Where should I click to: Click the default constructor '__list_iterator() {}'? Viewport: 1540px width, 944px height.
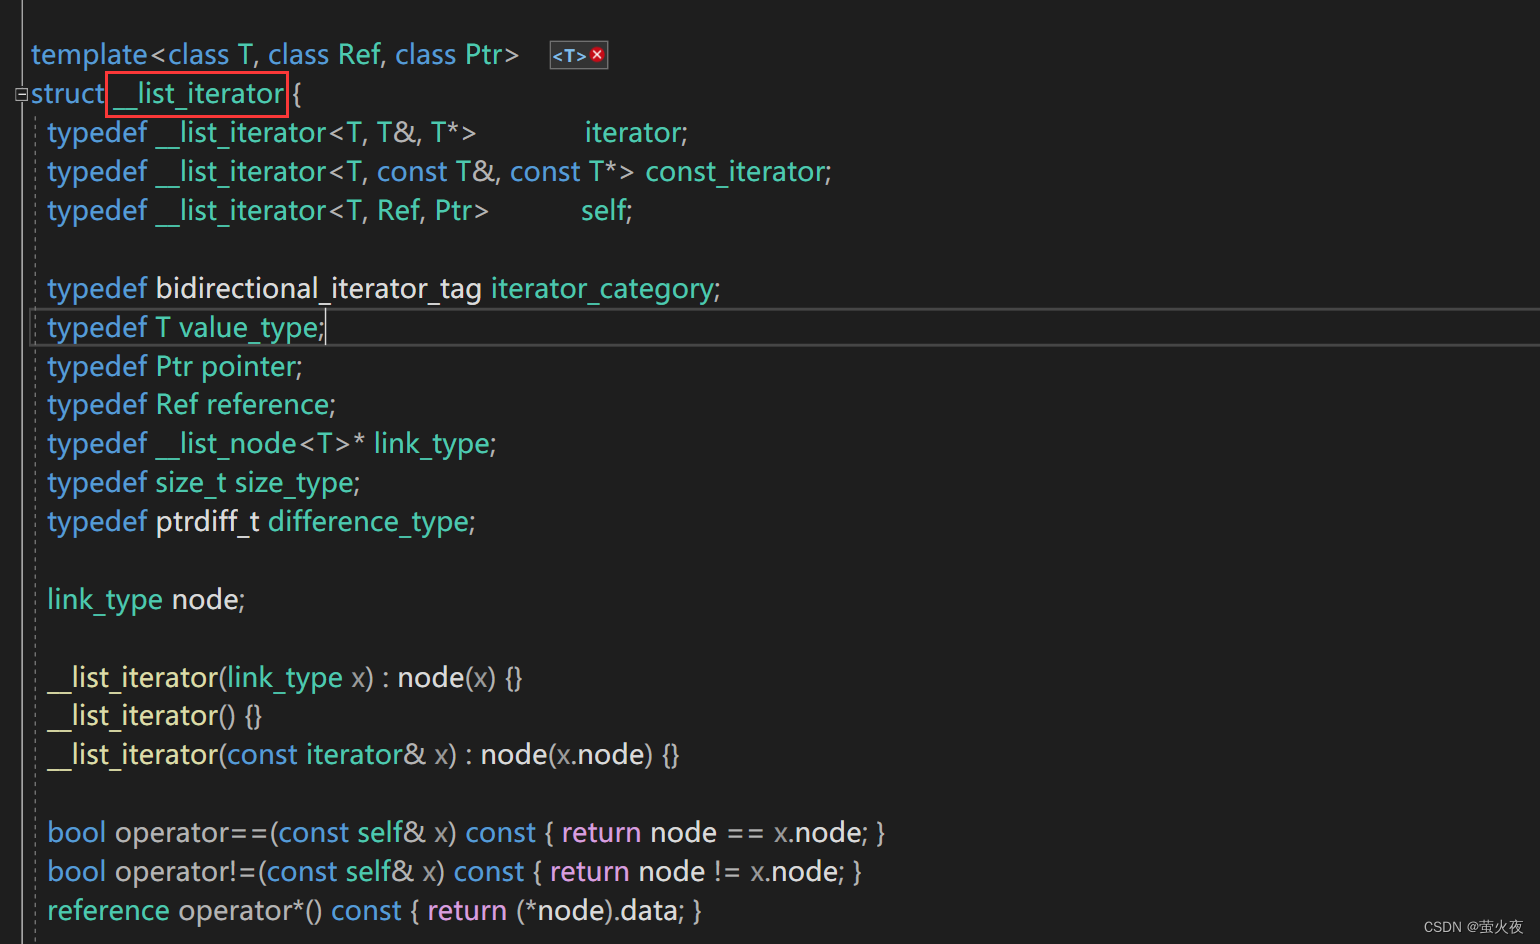(155, 716)
